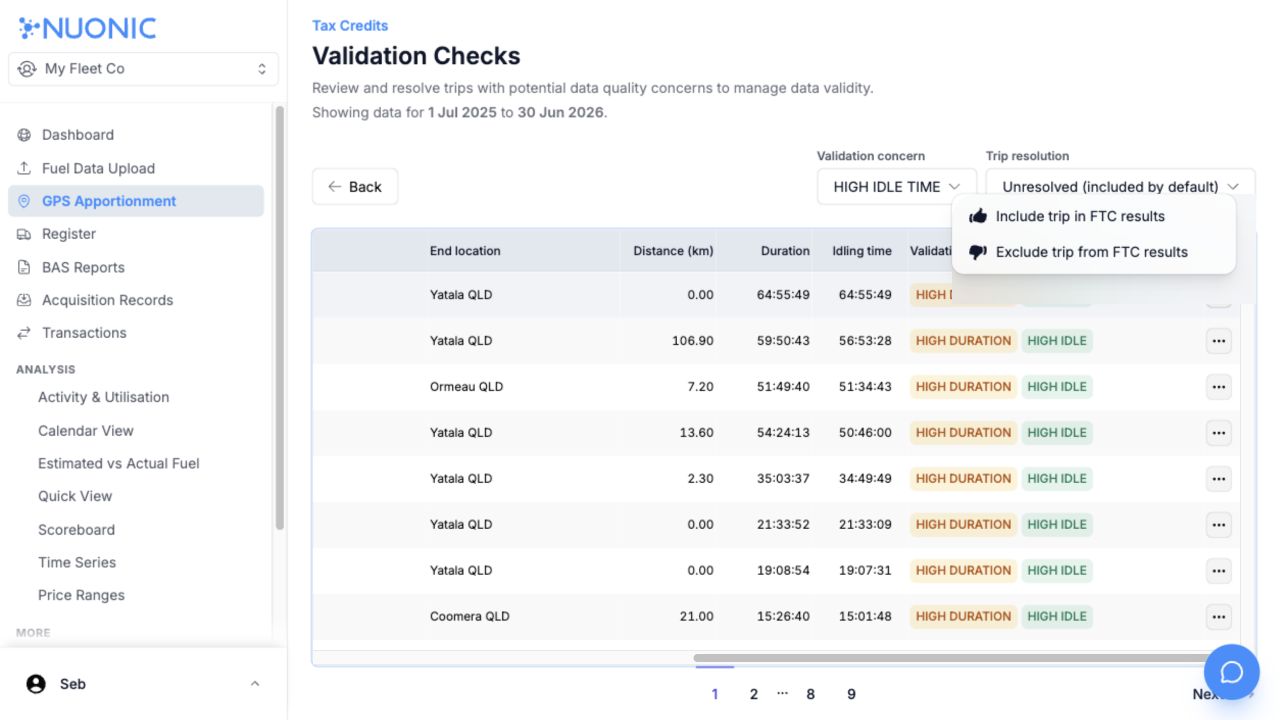Open the Validation concern HIGH IDLE TIME dropdown
This screenshot has width=1280, height=720.
pyautogui.click(x=897, y=187)
